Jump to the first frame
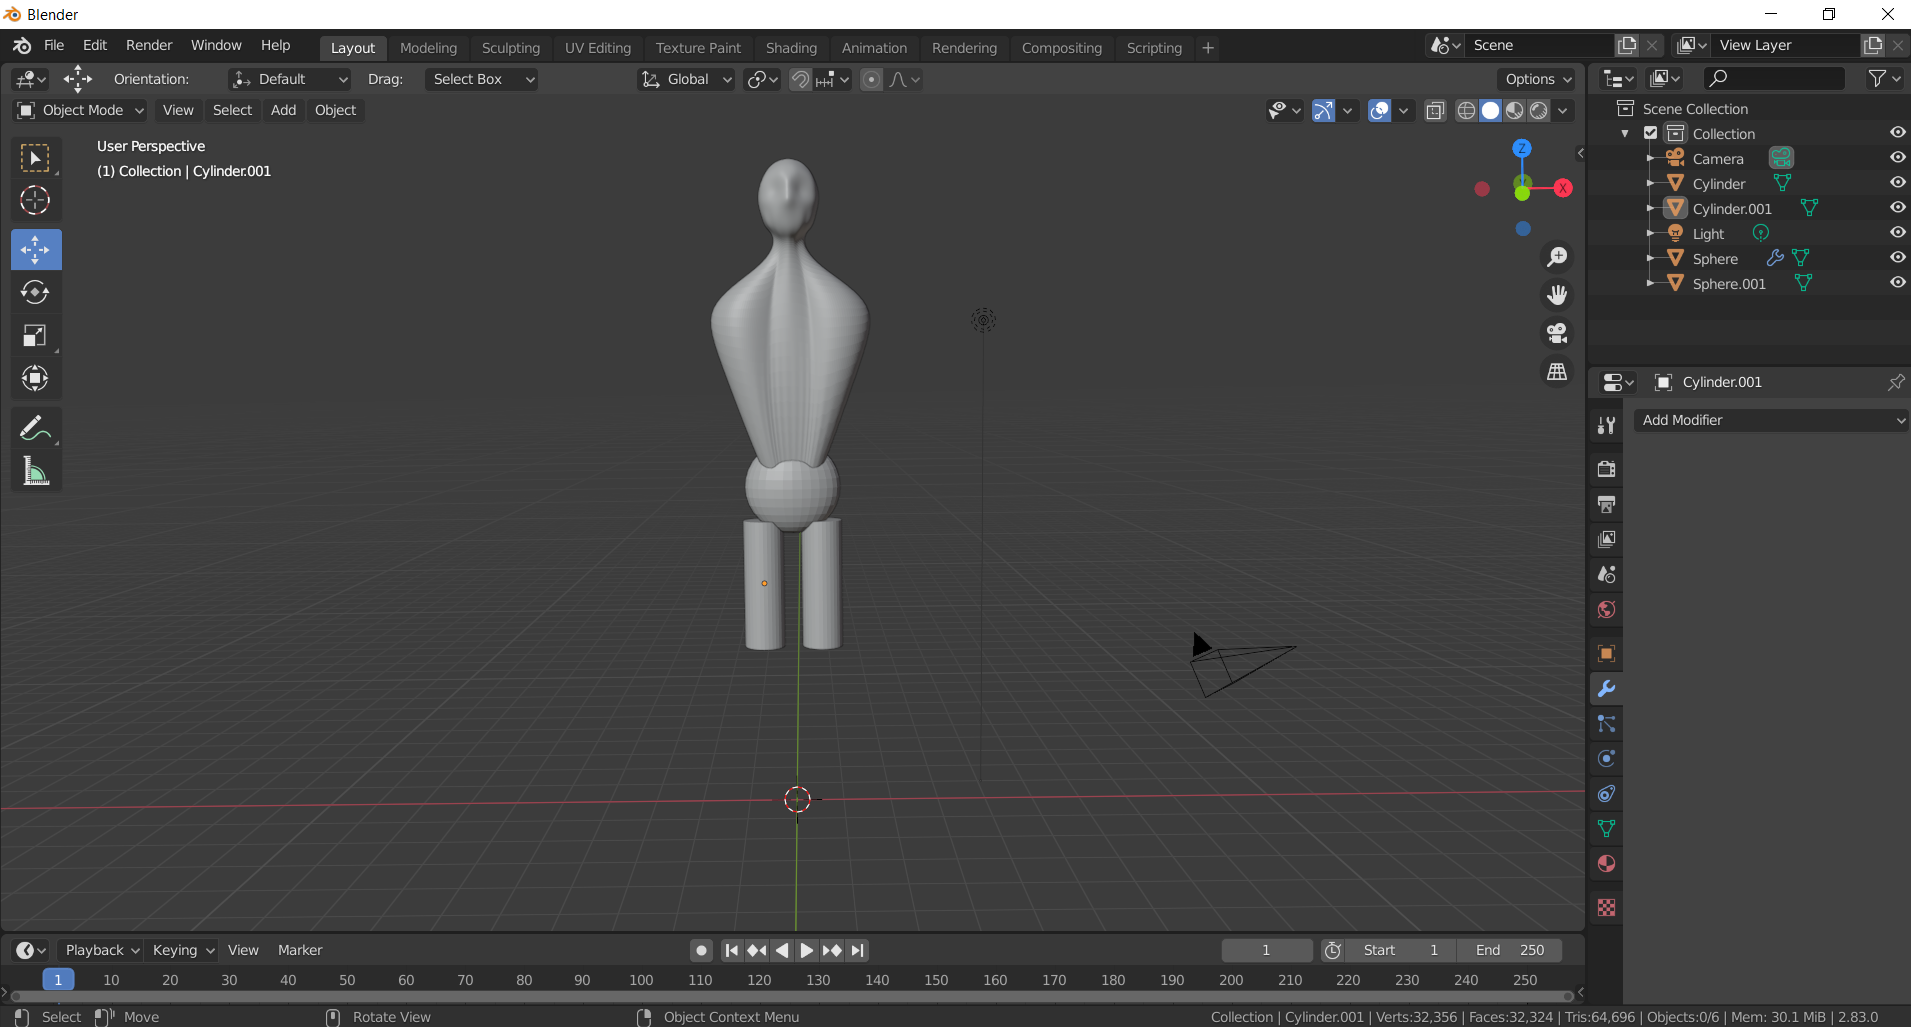Screen dimensions: 1911x1027 tap(731, 950)
